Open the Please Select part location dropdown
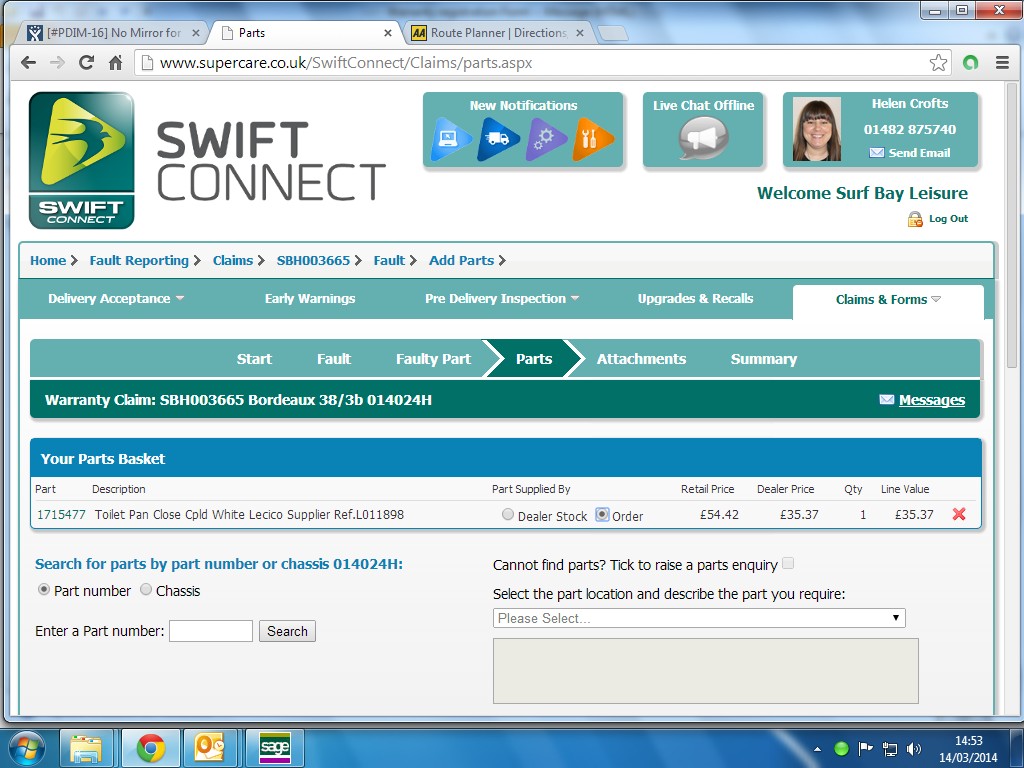 pyautogui.click(x=699, y=618)
